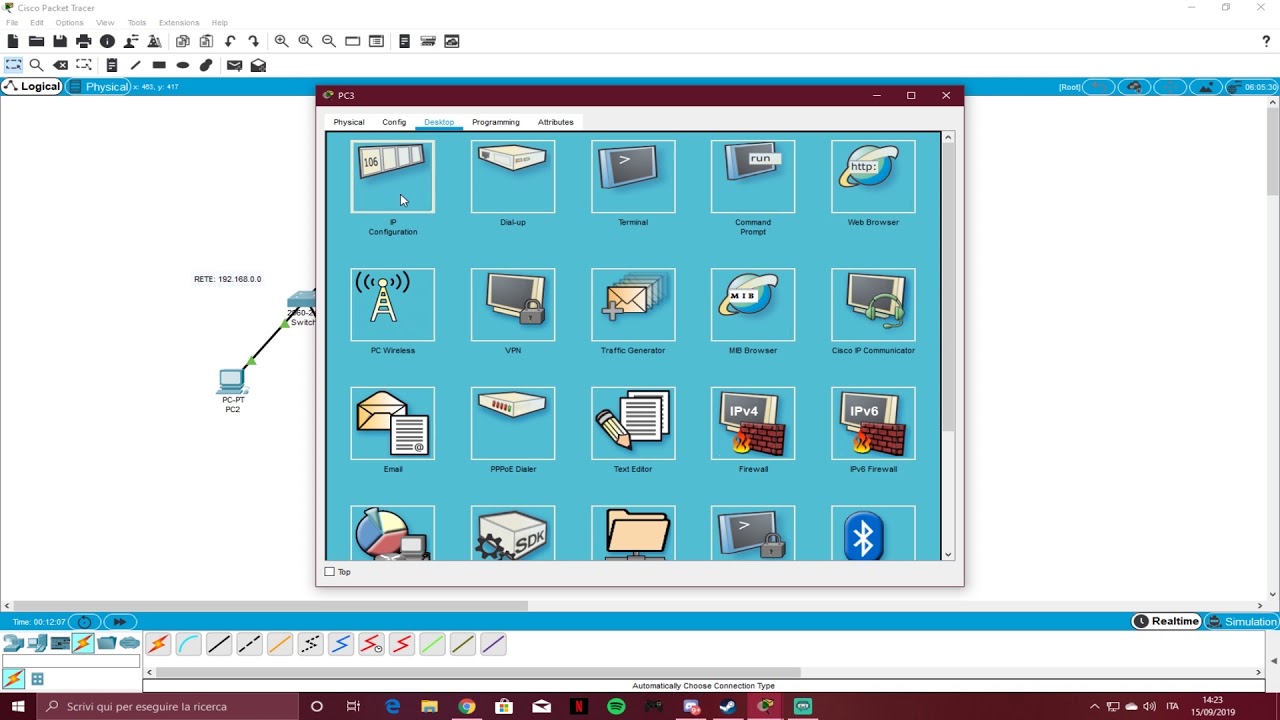Select the orange fiber cable
Viewport: 1280px width, 720px height.
click(280, 645)
